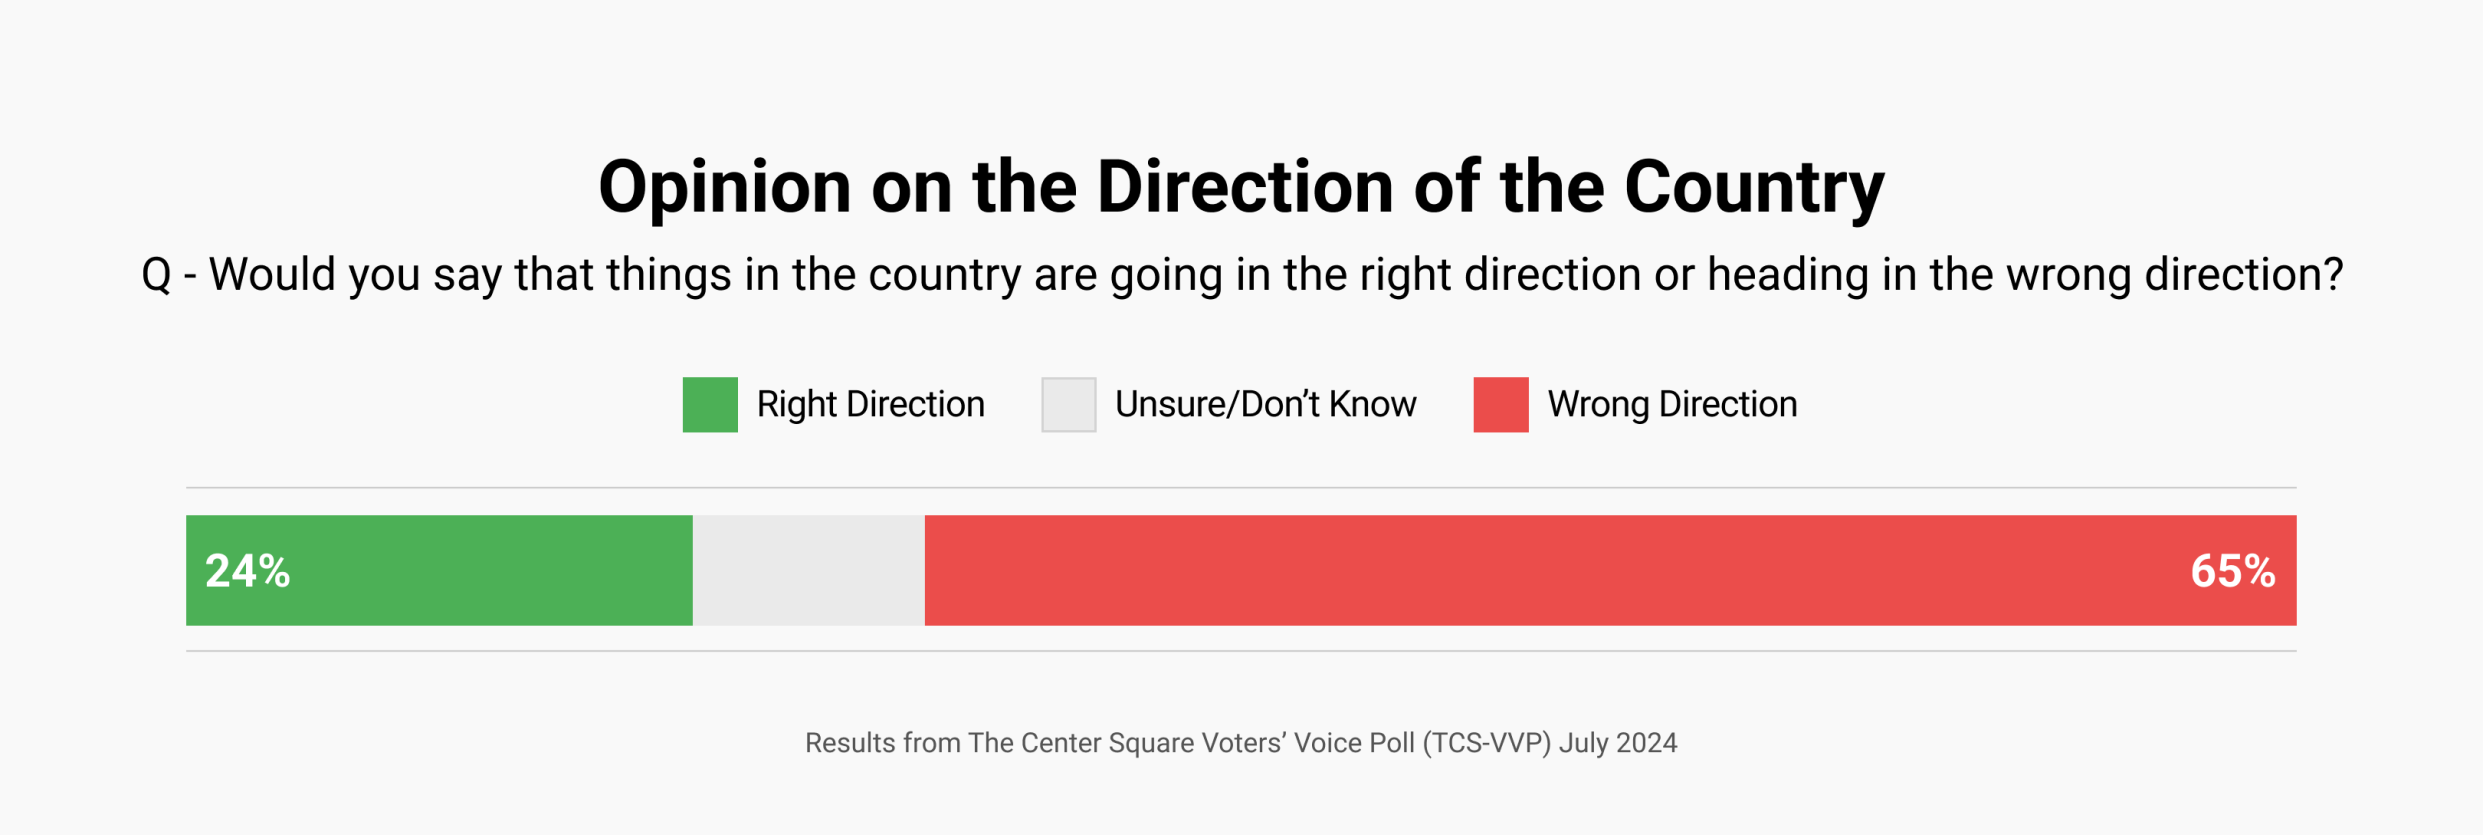
Task: Select the "Wrong Direction" legend label
Action: (1672, 405)
